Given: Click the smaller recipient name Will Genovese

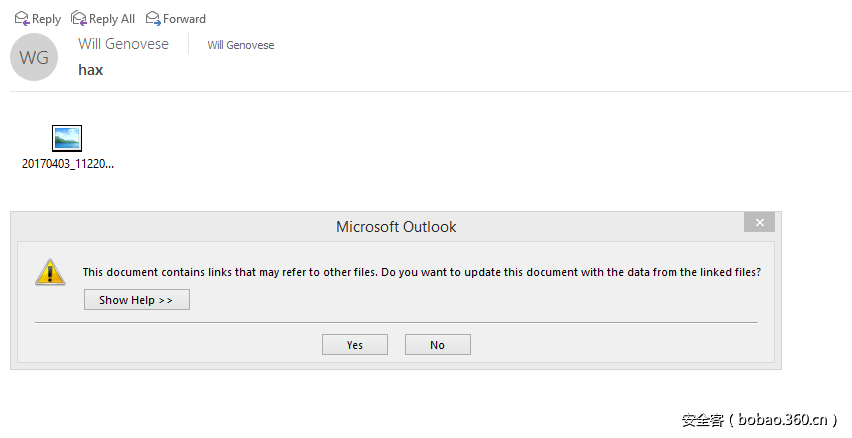Looking at the screenshot, I should (240, 45).
